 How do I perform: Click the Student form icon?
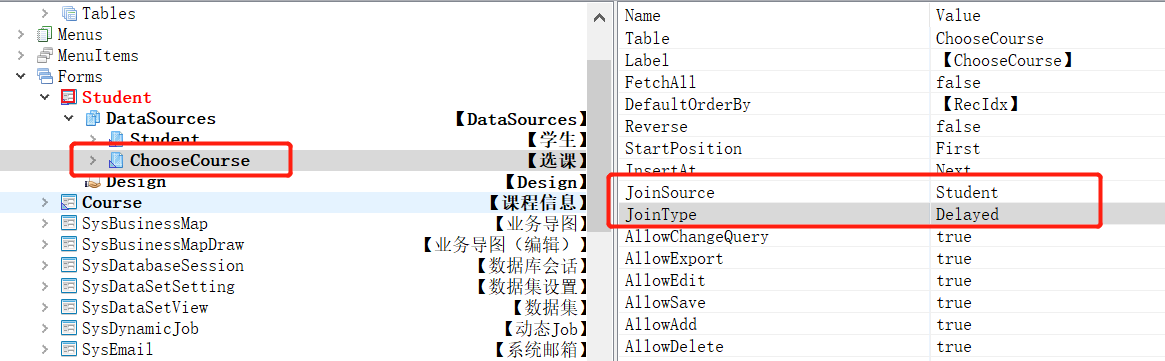(68, 97)
